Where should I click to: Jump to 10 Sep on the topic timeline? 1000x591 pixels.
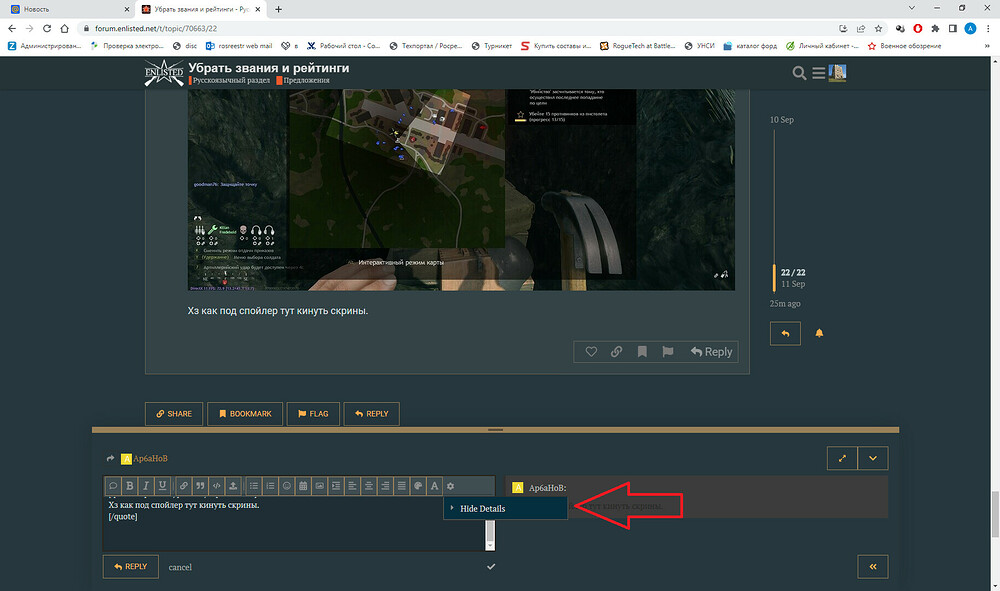pyautogui.click(x=781, y=120)
